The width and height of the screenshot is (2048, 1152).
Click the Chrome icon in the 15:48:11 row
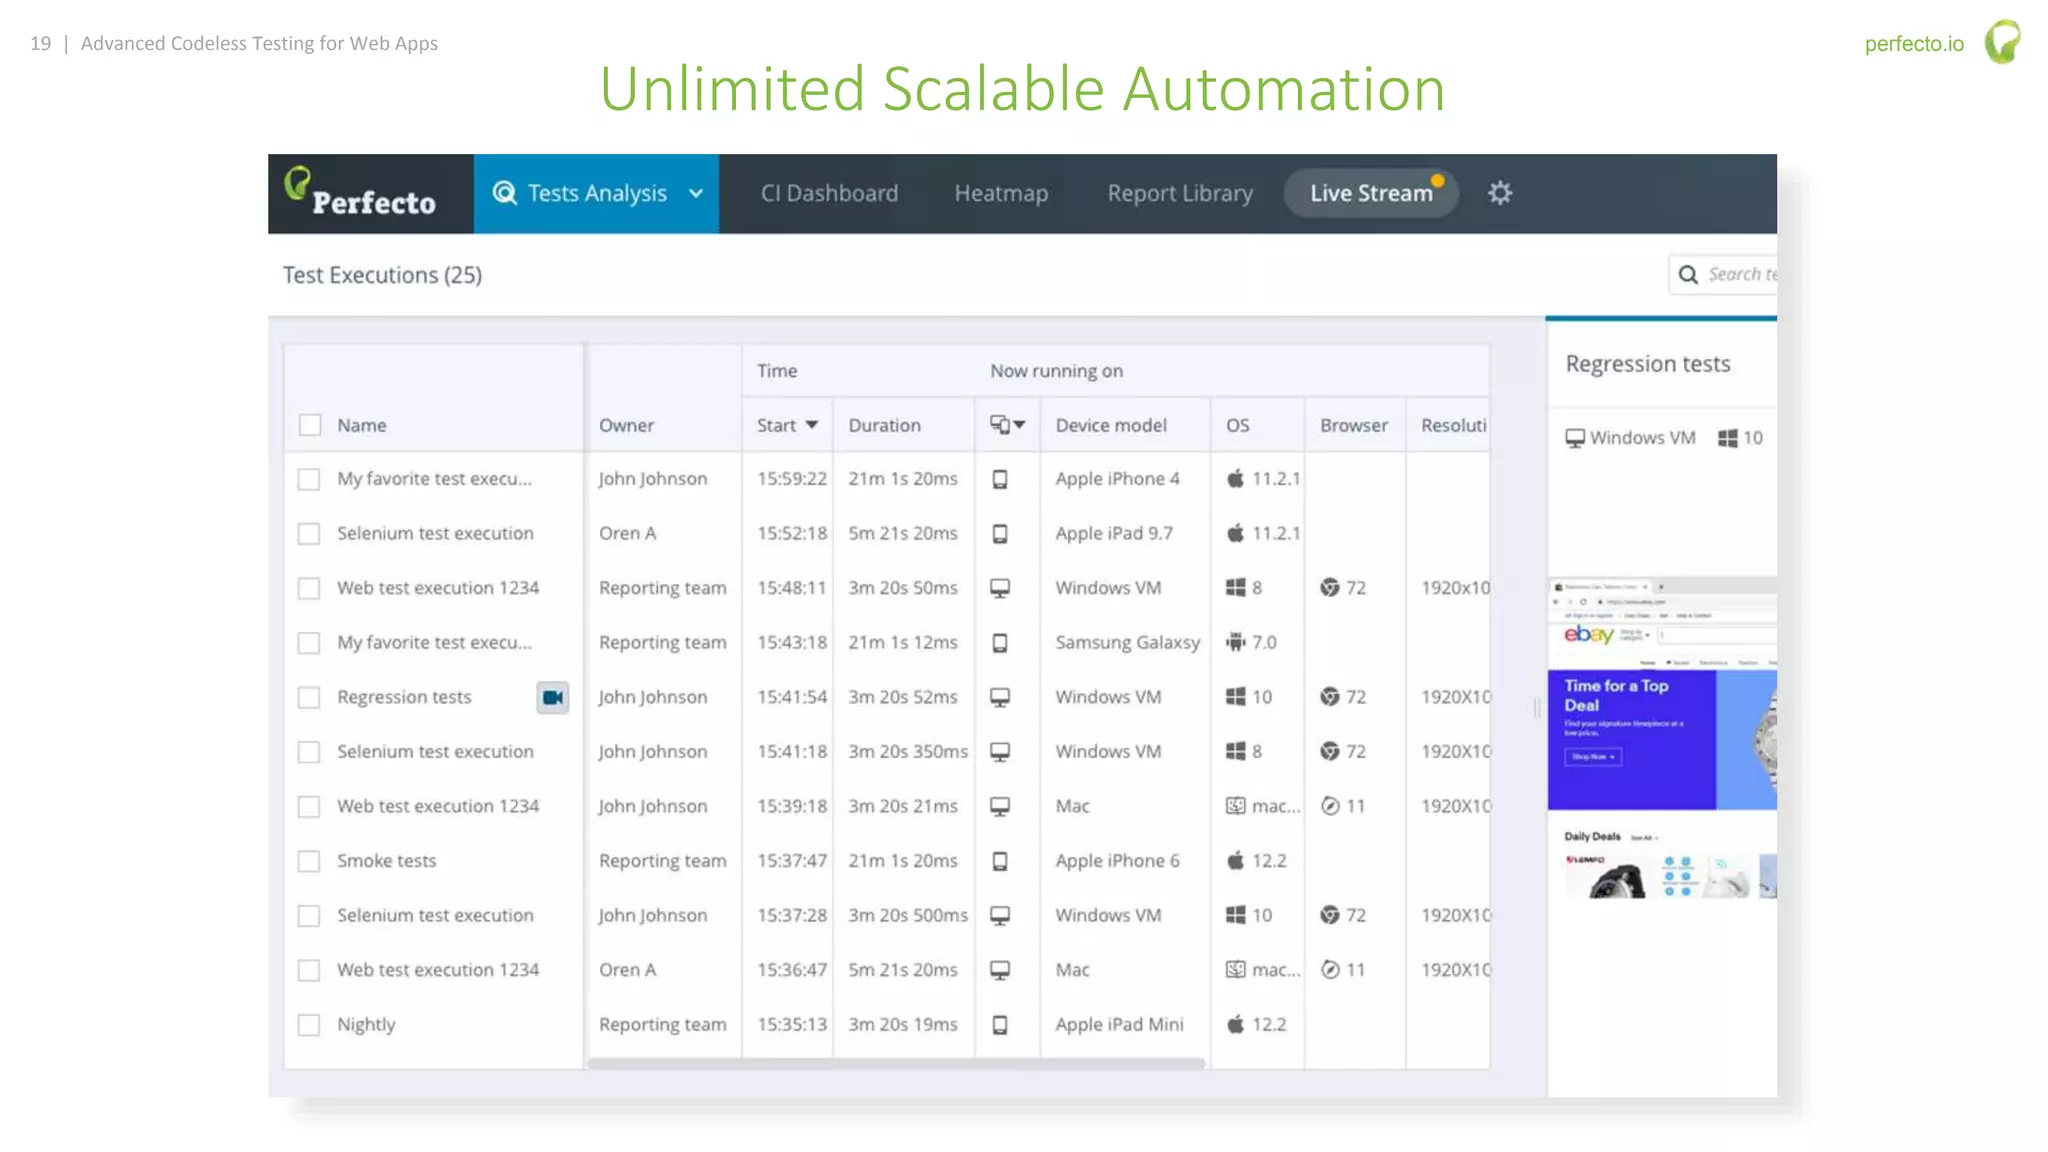(1329, 588)
